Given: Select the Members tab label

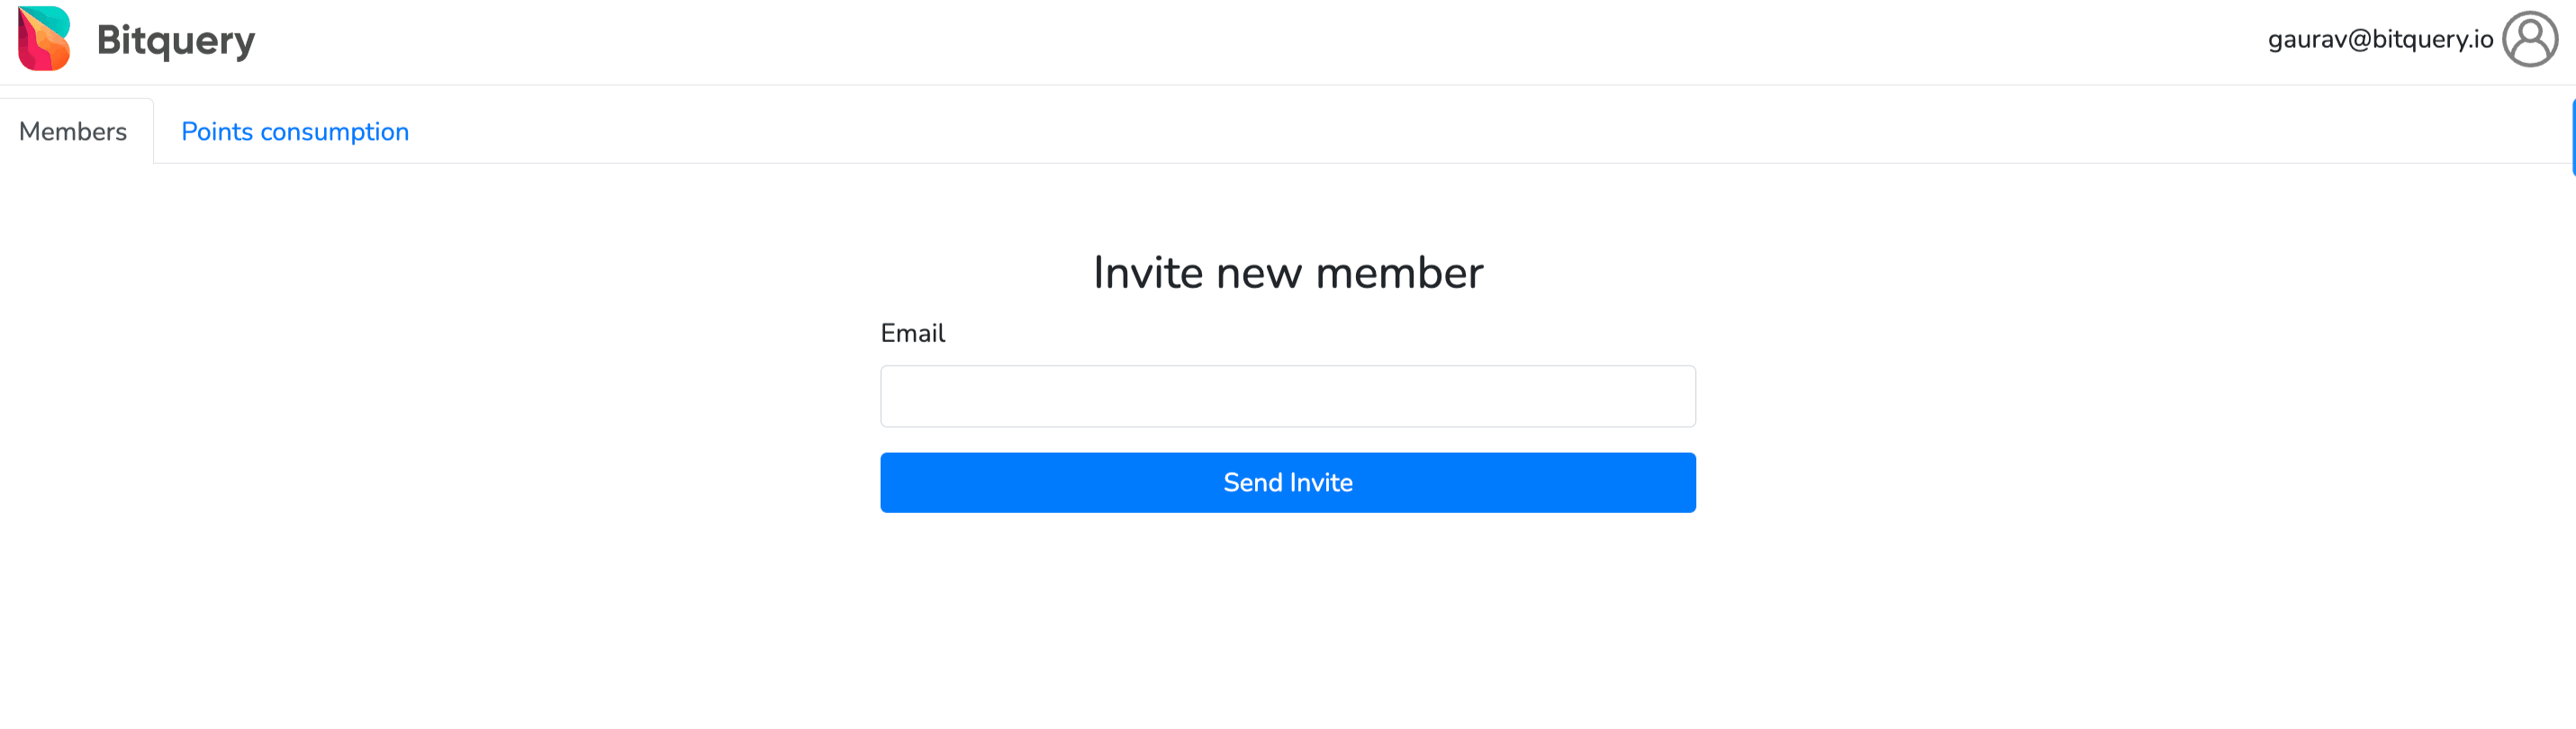Looking at the screenshot, I should pyautogui.click(x=73, y=131).
